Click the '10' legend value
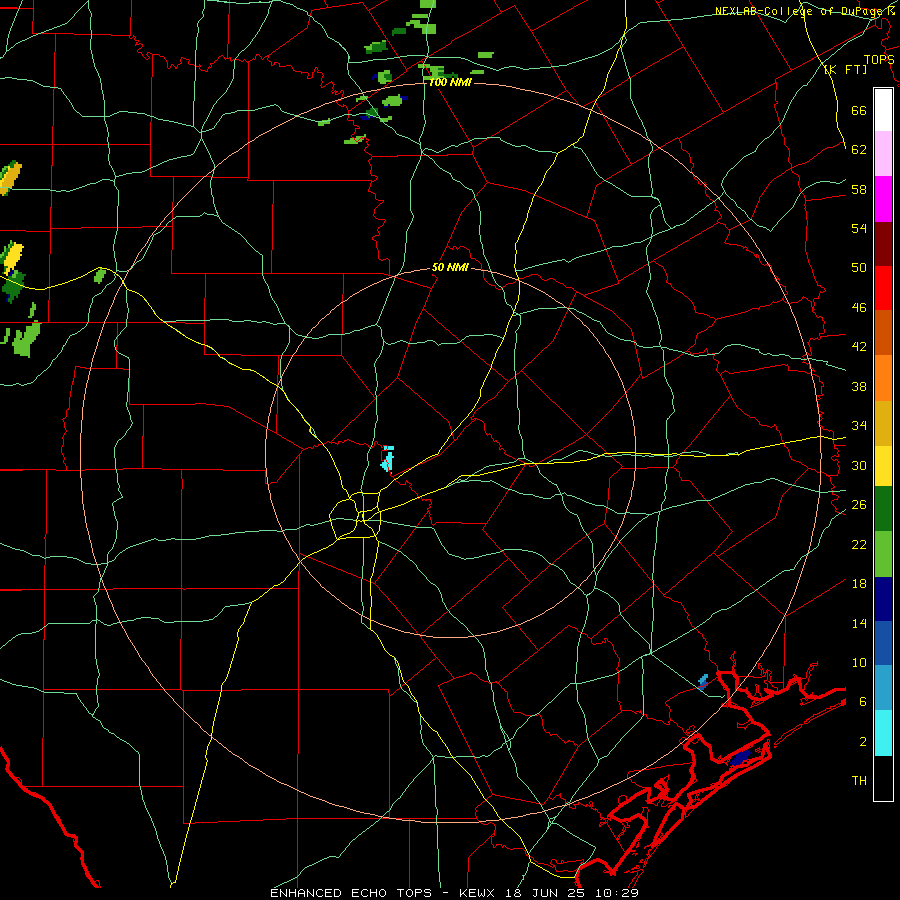 coord(859,662)
